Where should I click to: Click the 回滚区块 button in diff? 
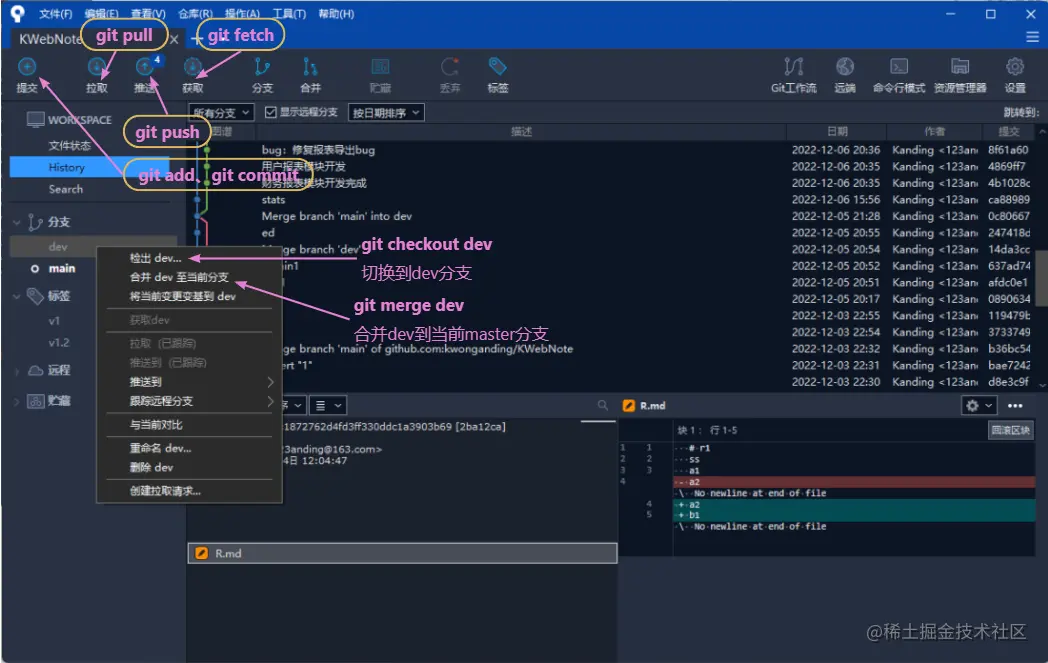click(x=1010, y=430)
